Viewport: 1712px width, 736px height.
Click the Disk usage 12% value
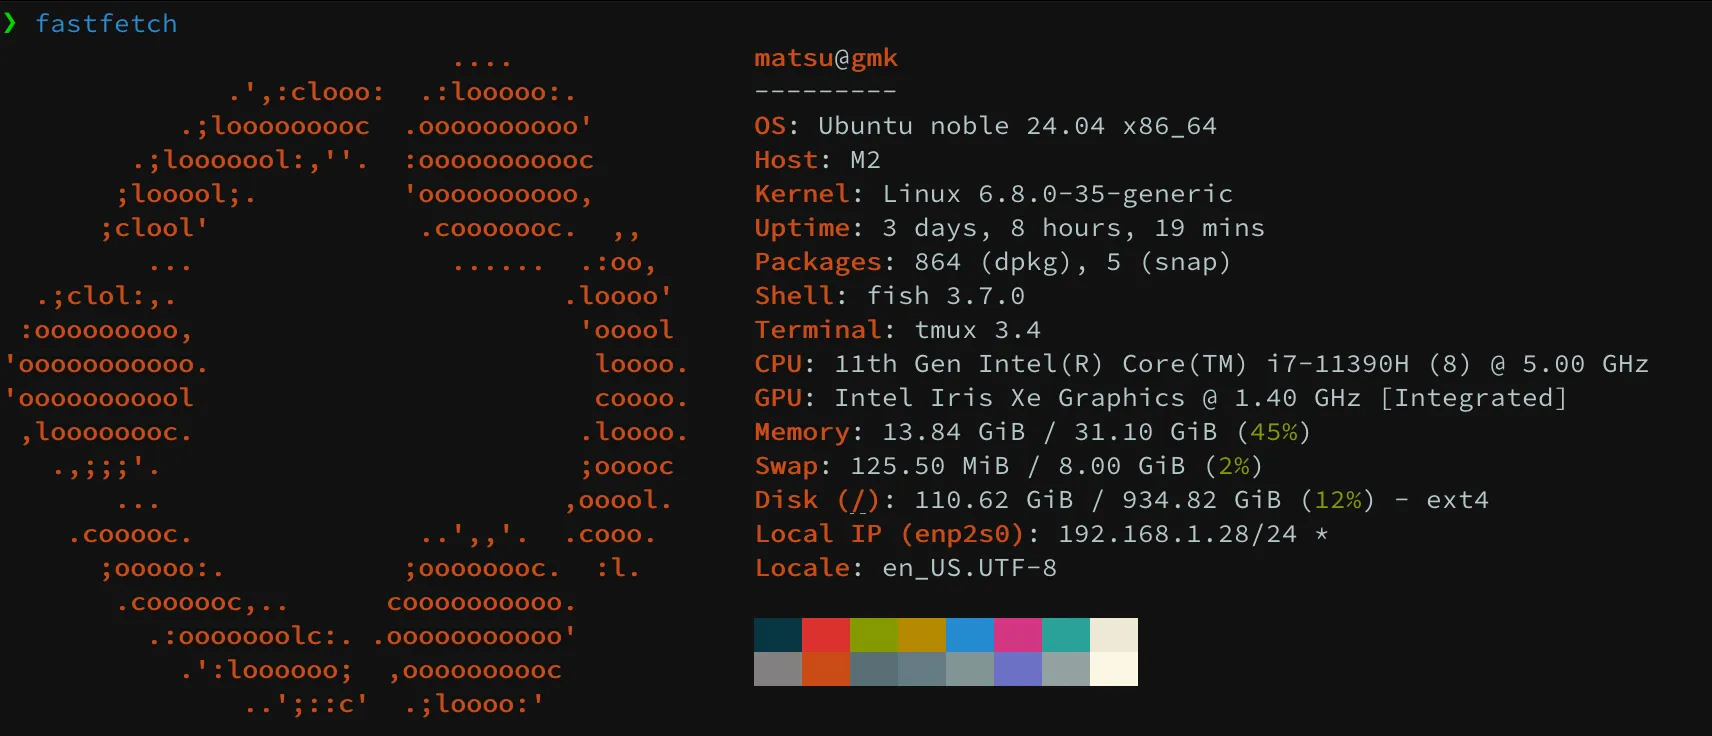1337,500
